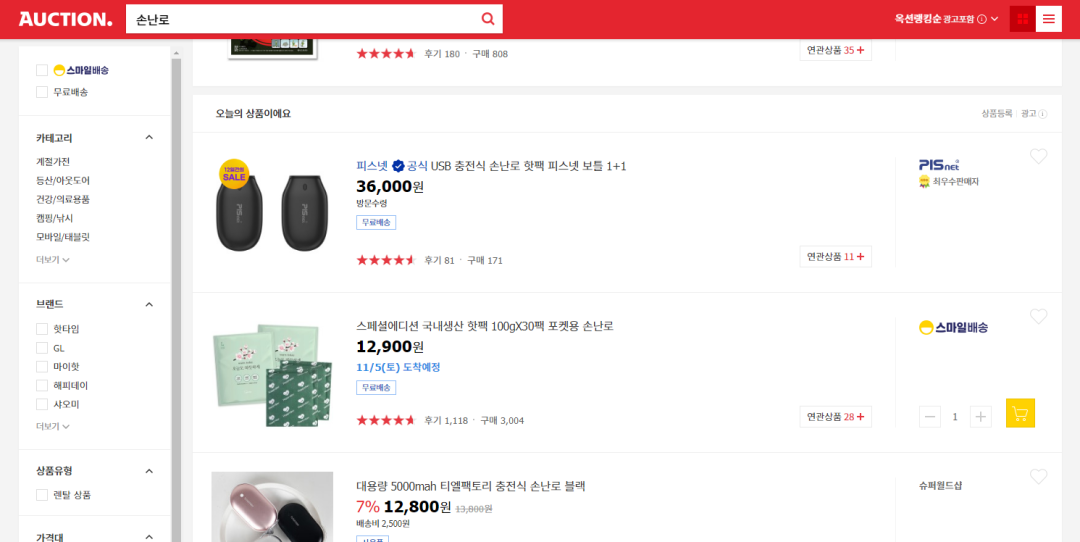Click the PISnet seller logo
This screenshot has height=542, width=1080.
[x=939, y=165]
